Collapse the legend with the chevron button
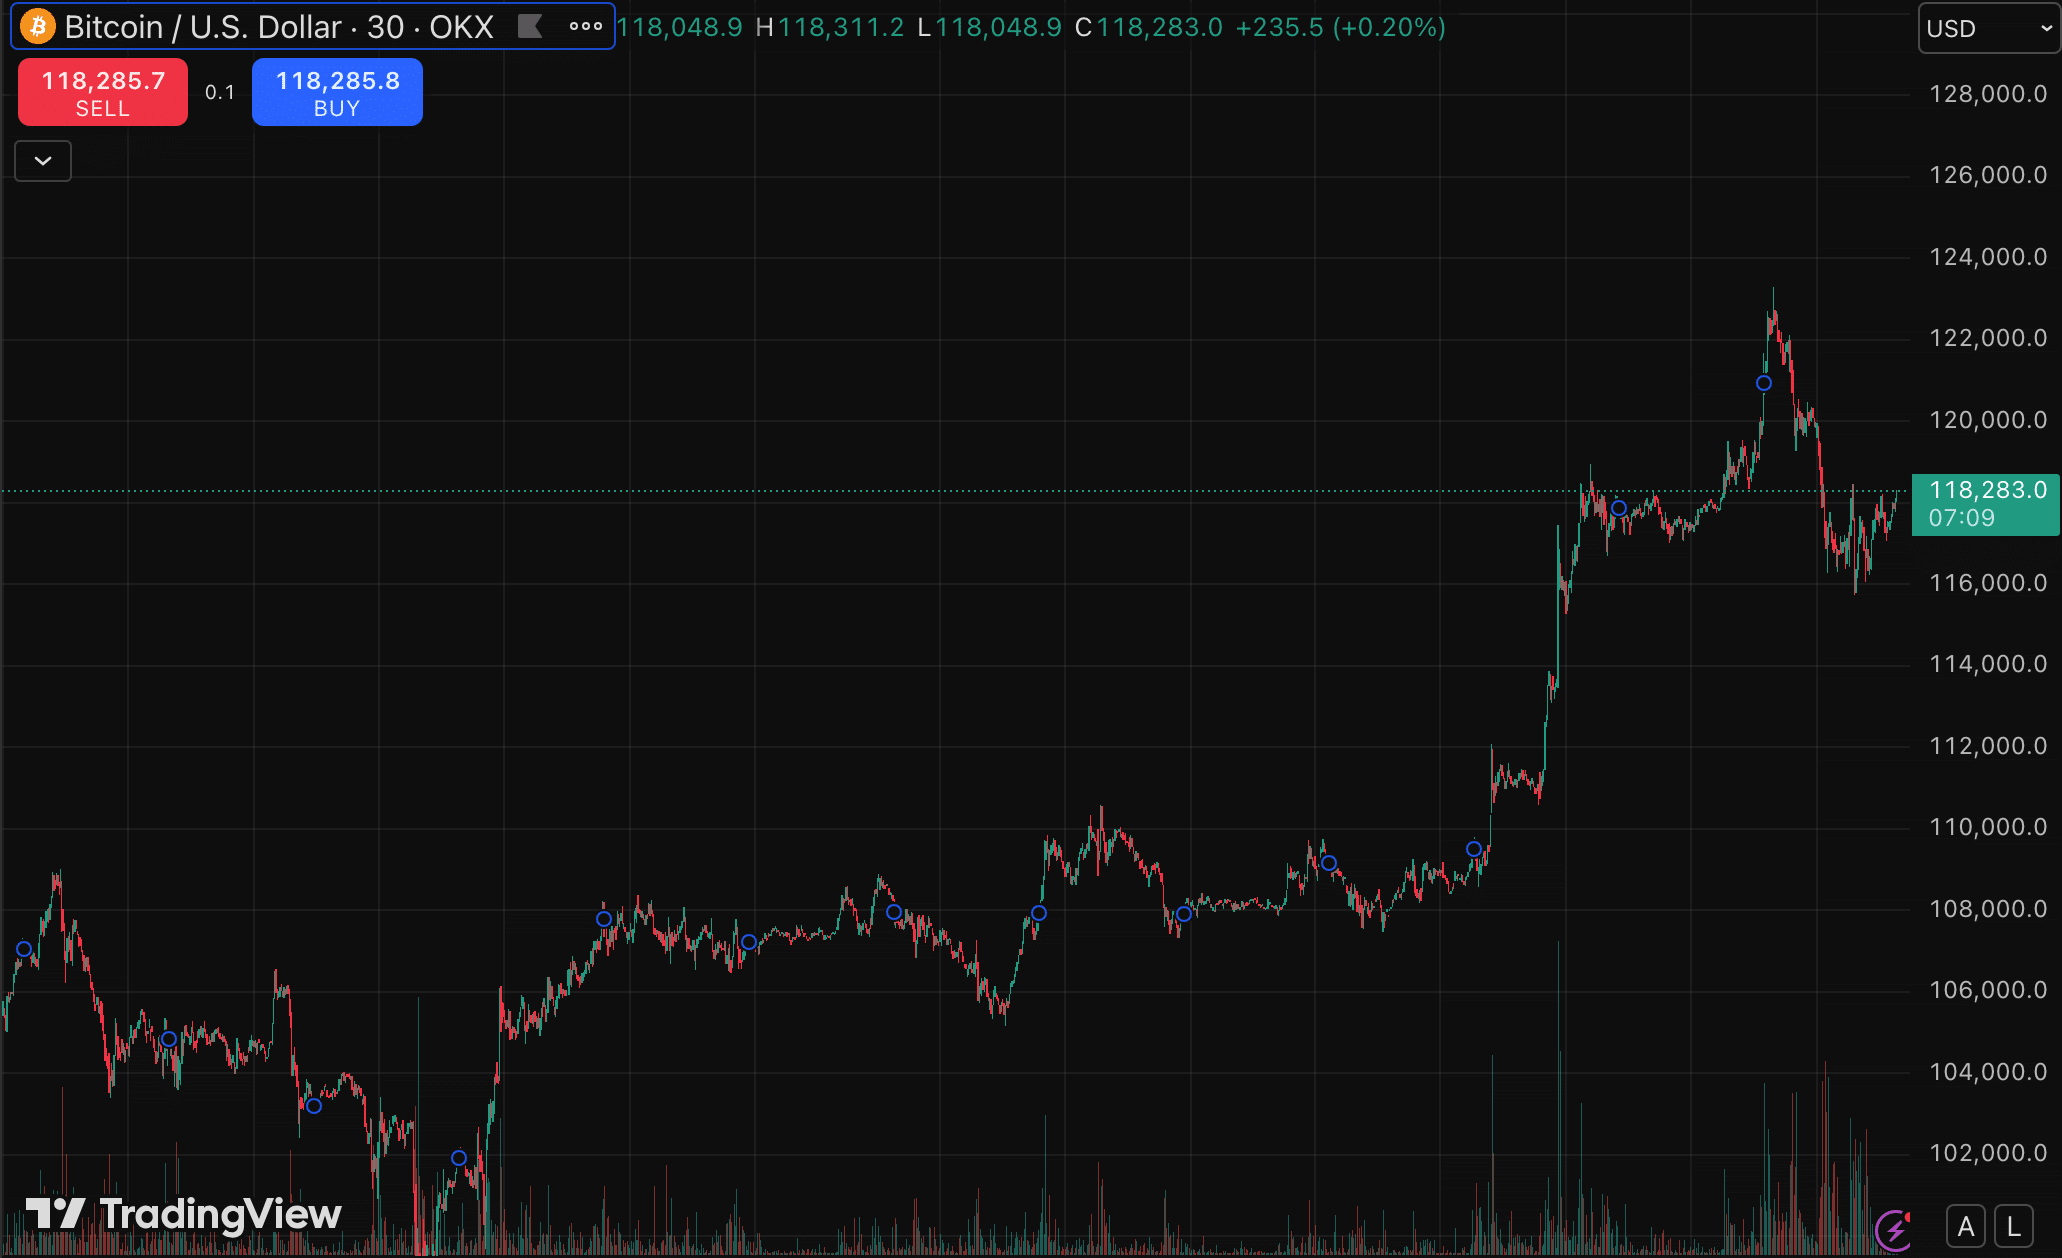Image resolution: width=2062 pixels, height=1258 pixels. [43, 161]
